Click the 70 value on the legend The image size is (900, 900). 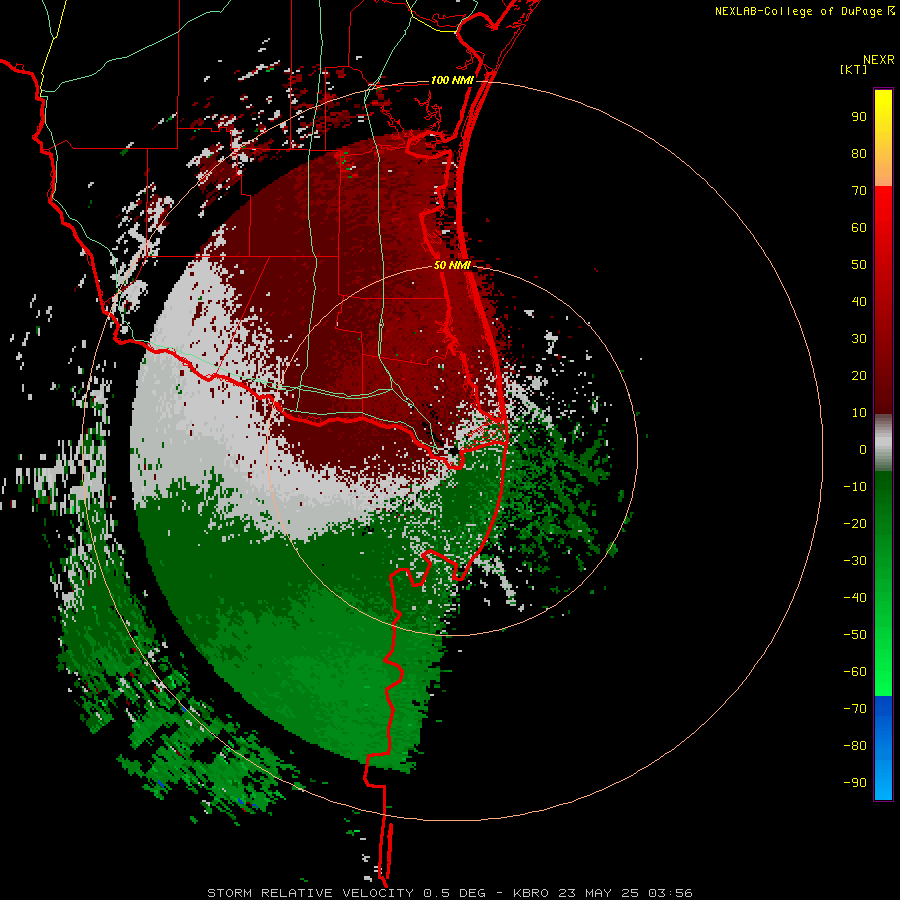pyautogui.click(x=859, y=191)
